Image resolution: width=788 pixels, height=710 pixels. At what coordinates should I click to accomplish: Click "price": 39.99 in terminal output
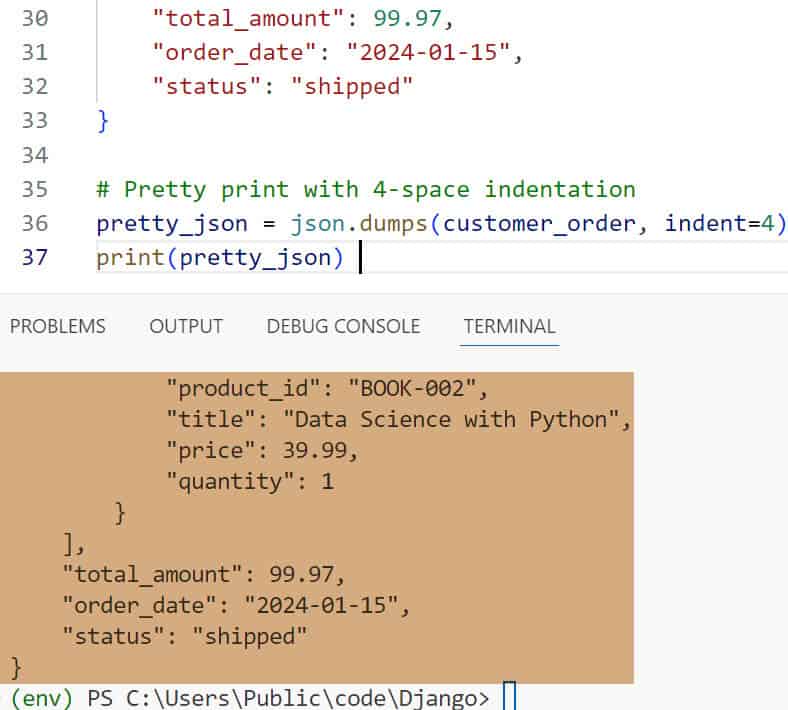click(x=262, y=451)
